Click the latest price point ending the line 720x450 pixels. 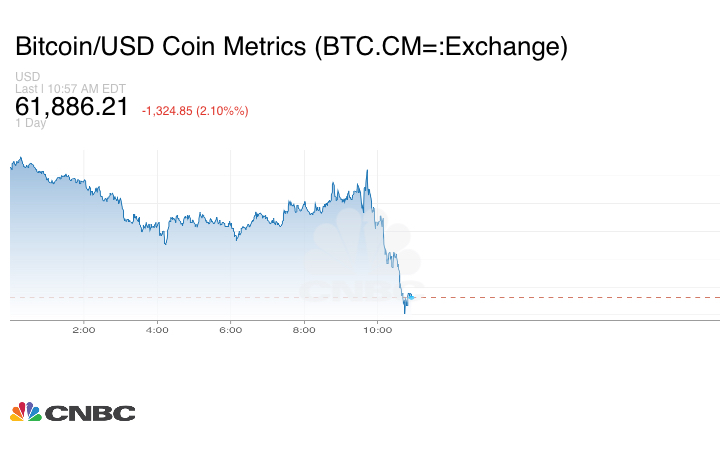tap(412, 296)
